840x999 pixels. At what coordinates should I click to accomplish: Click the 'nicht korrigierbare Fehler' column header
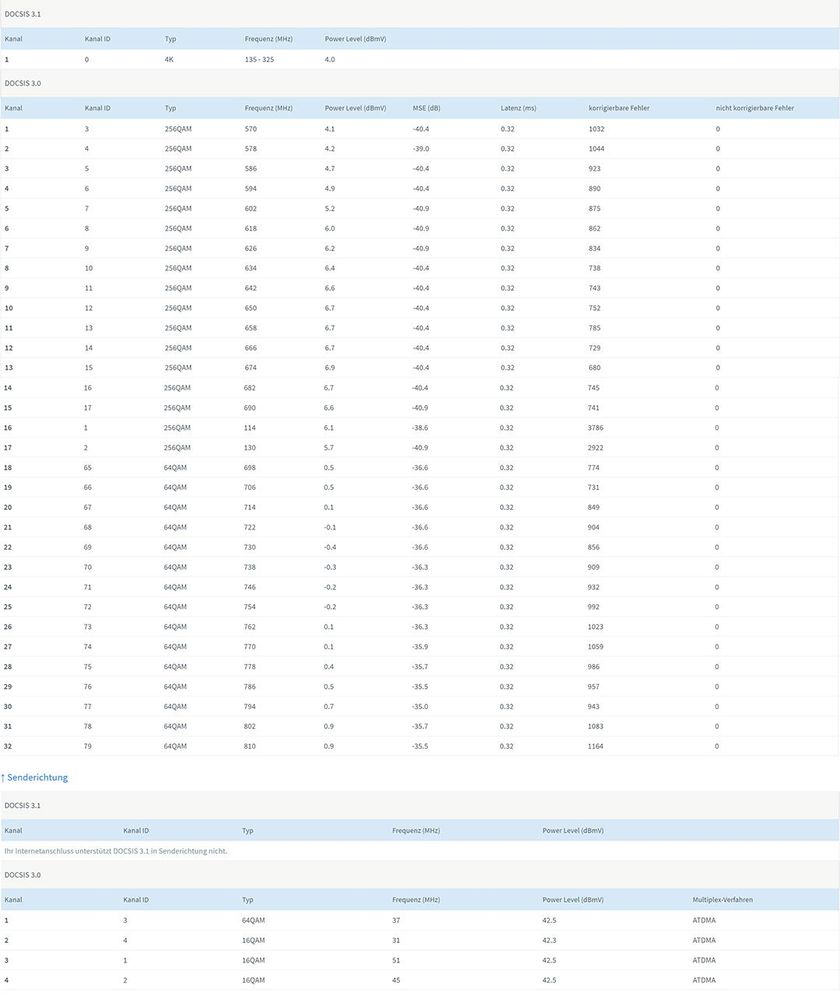(755, 108)
